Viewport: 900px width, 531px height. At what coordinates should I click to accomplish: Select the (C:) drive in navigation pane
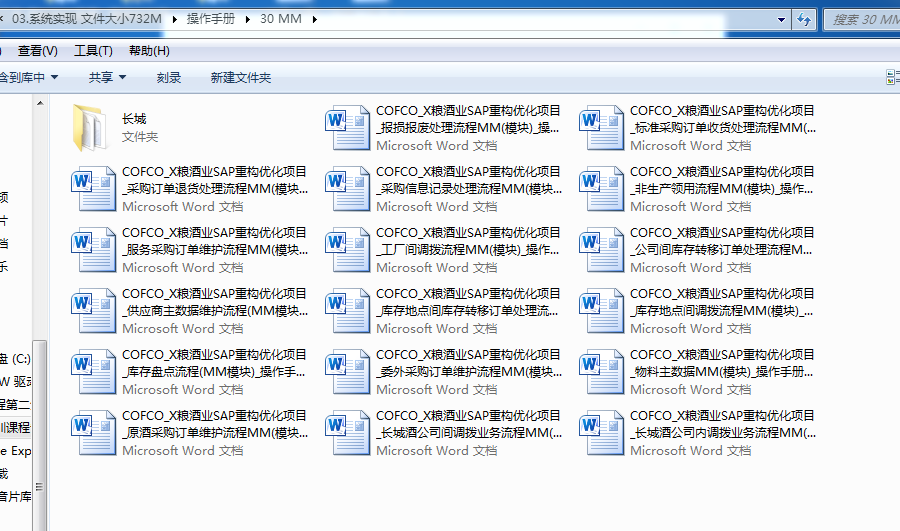pyautogui.click(x=15, y=359)
